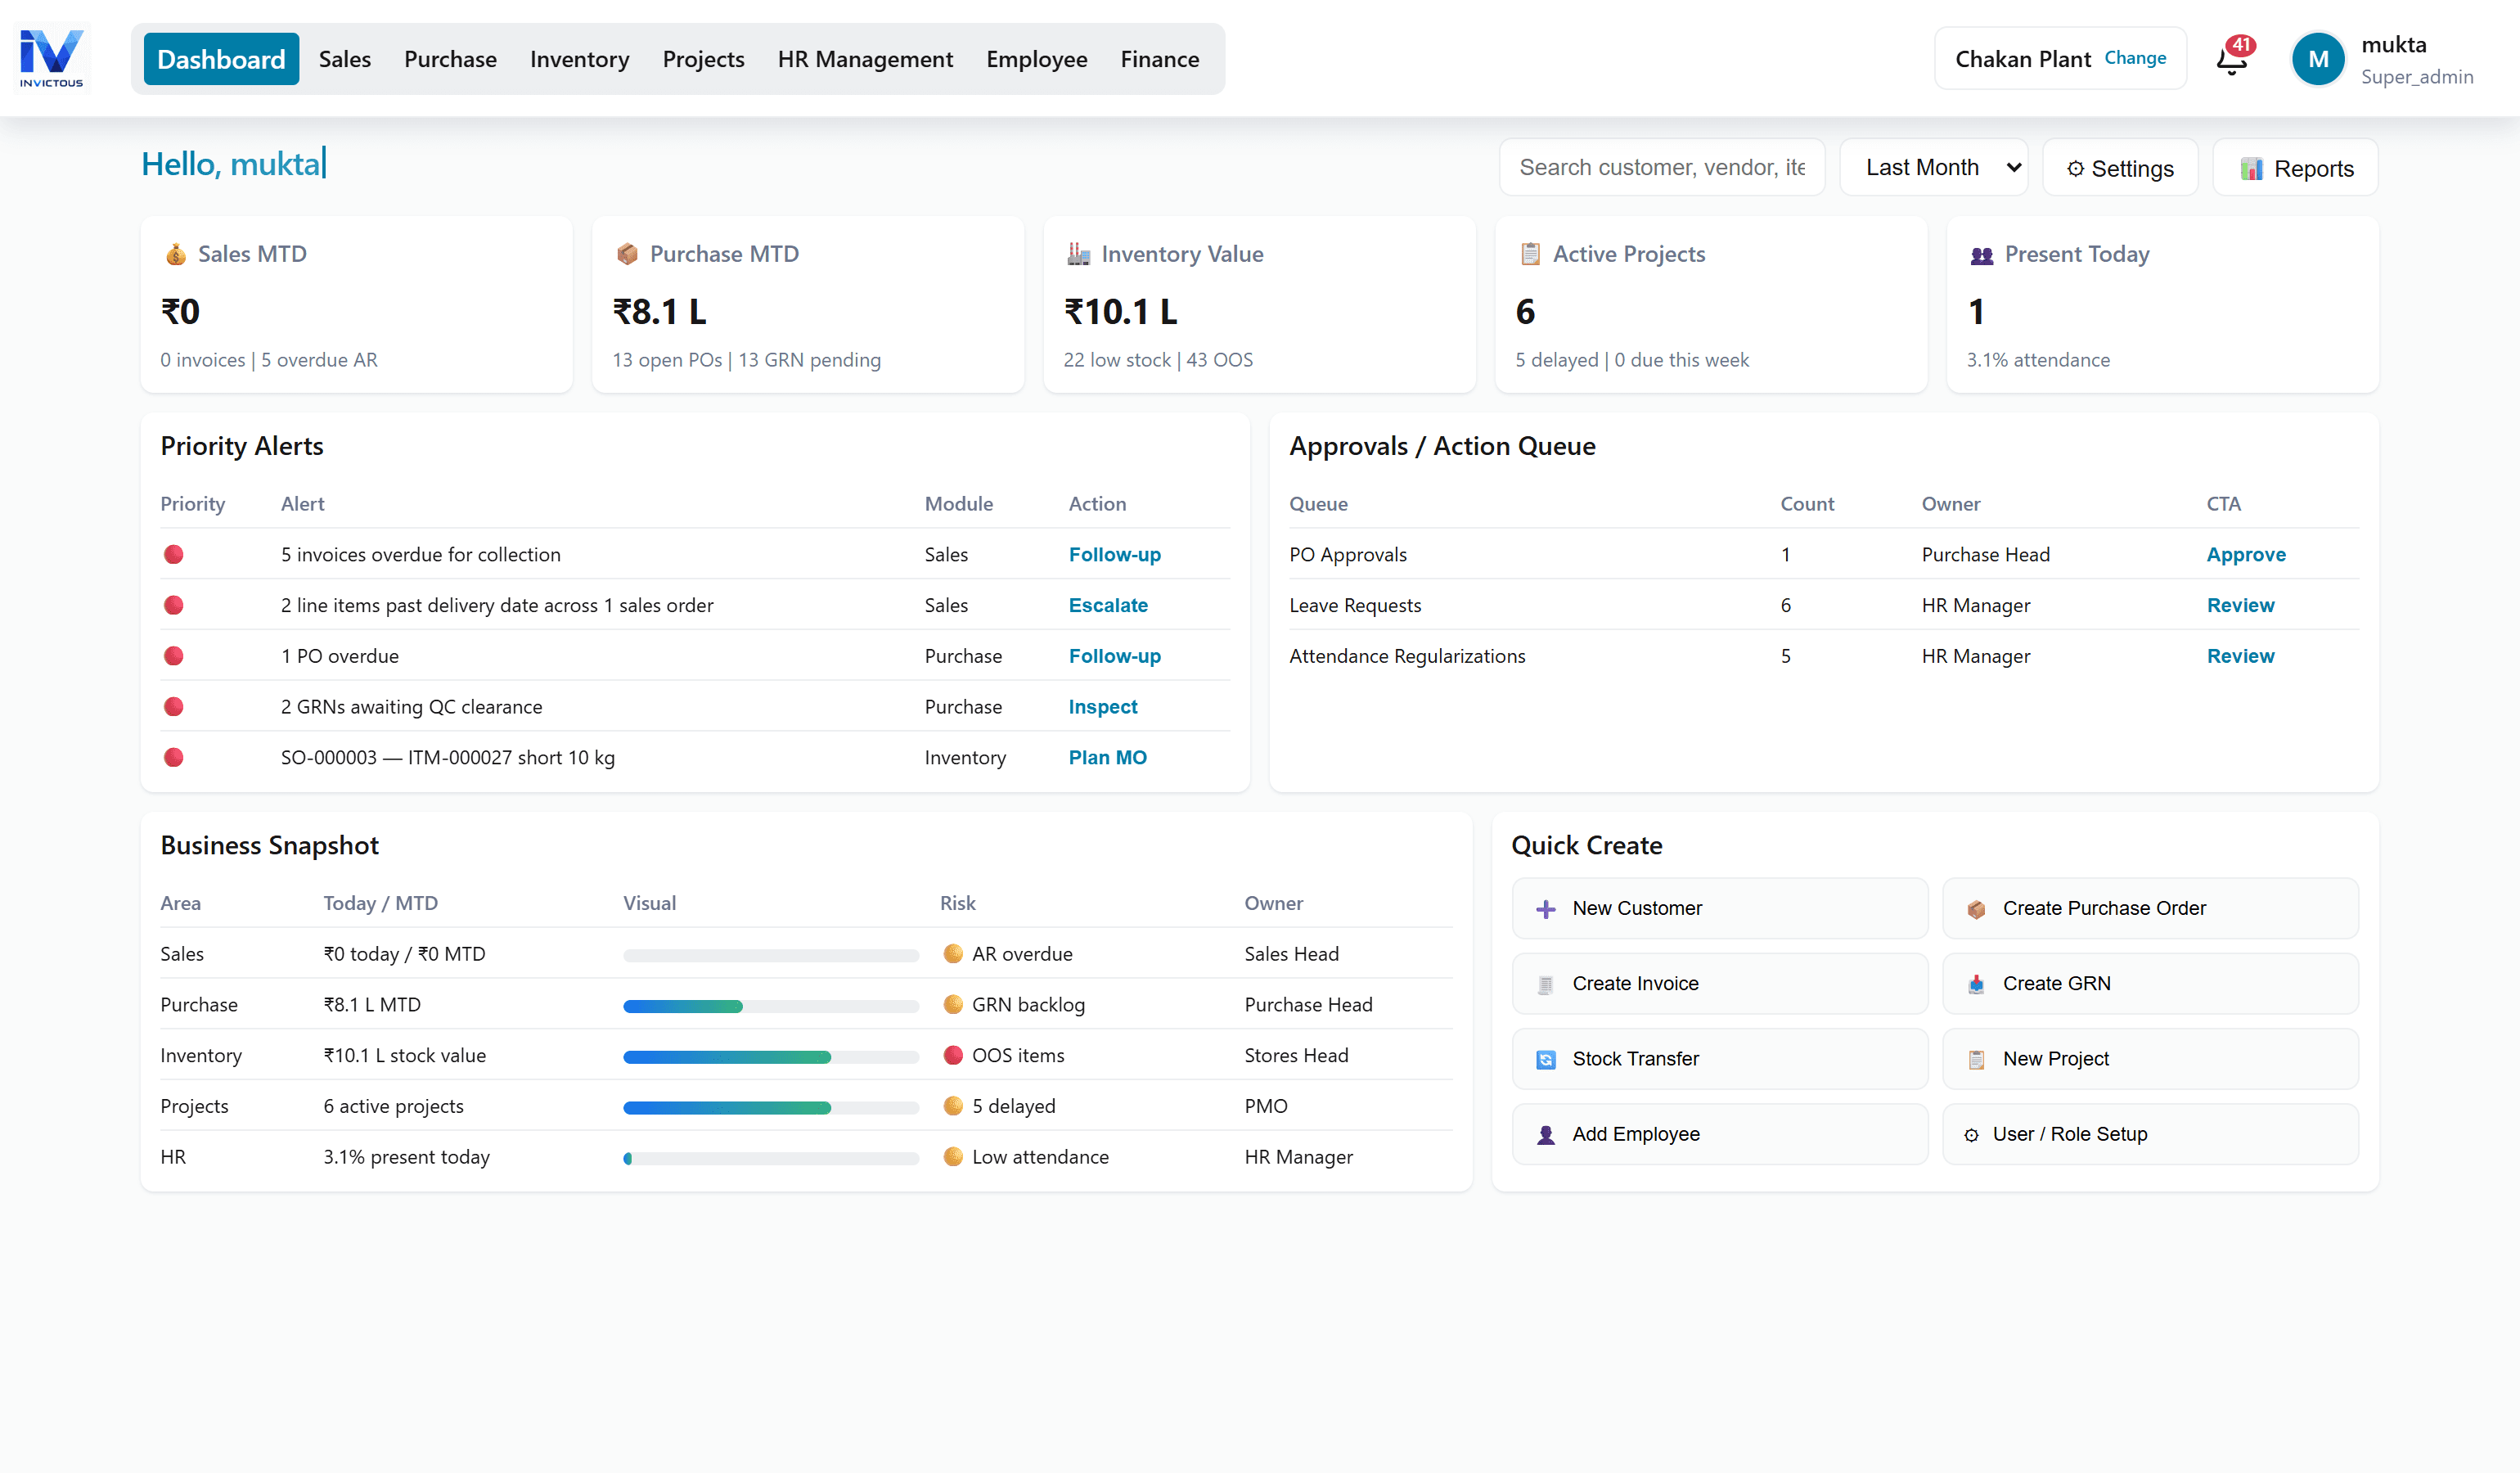Open the Reports button
Image resolution: width=2520 pixels, height=1473 pixels.
pos(2295,168)
